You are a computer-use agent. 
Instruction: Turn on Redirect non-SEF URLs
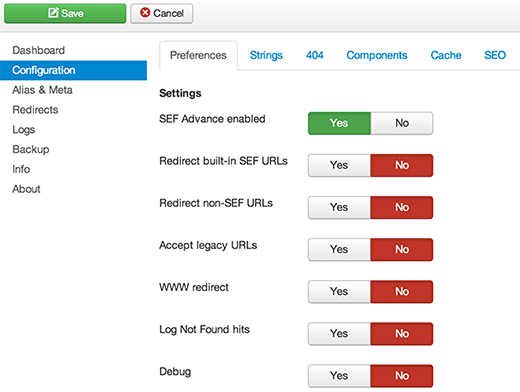[339, 207]
